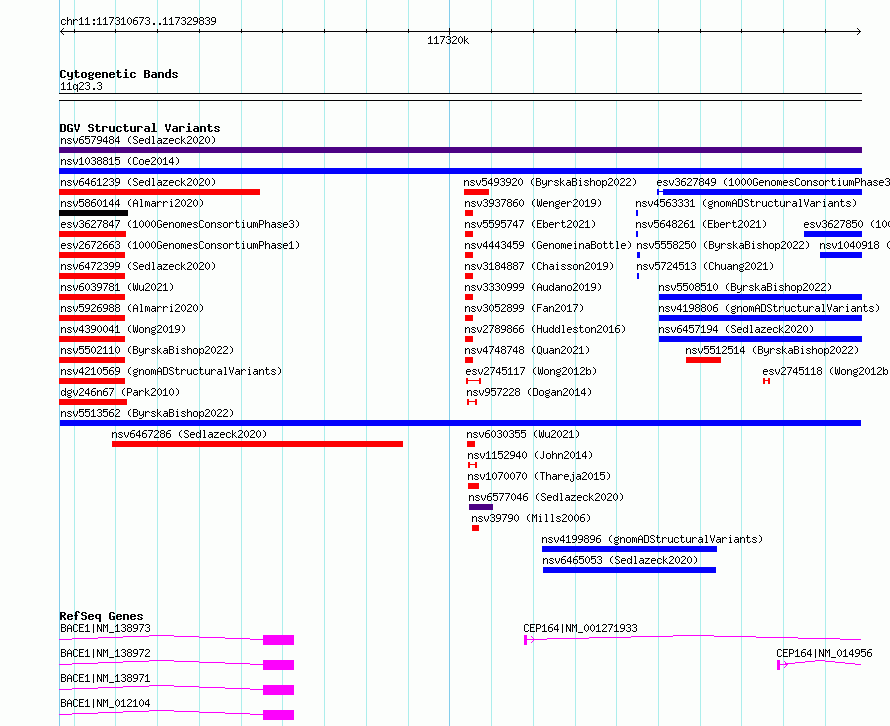Click nsv5926988 (Almarri2020) label
Screen dimensions: 890x726
coord(132,308)
